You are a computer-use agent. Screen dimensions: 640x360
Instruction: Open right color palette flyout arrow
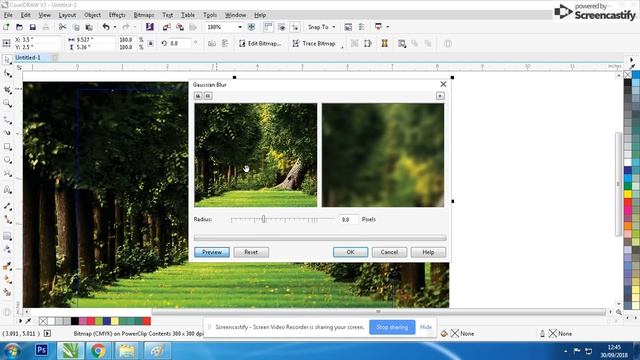click(631, 60)
